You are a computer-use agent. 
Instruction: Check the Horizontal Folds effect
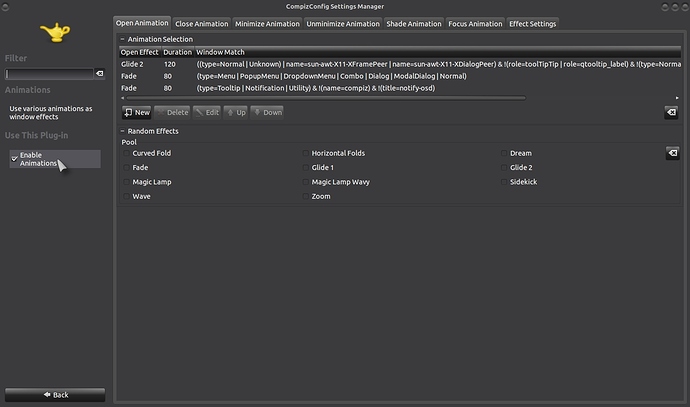(x=305, y=153)
